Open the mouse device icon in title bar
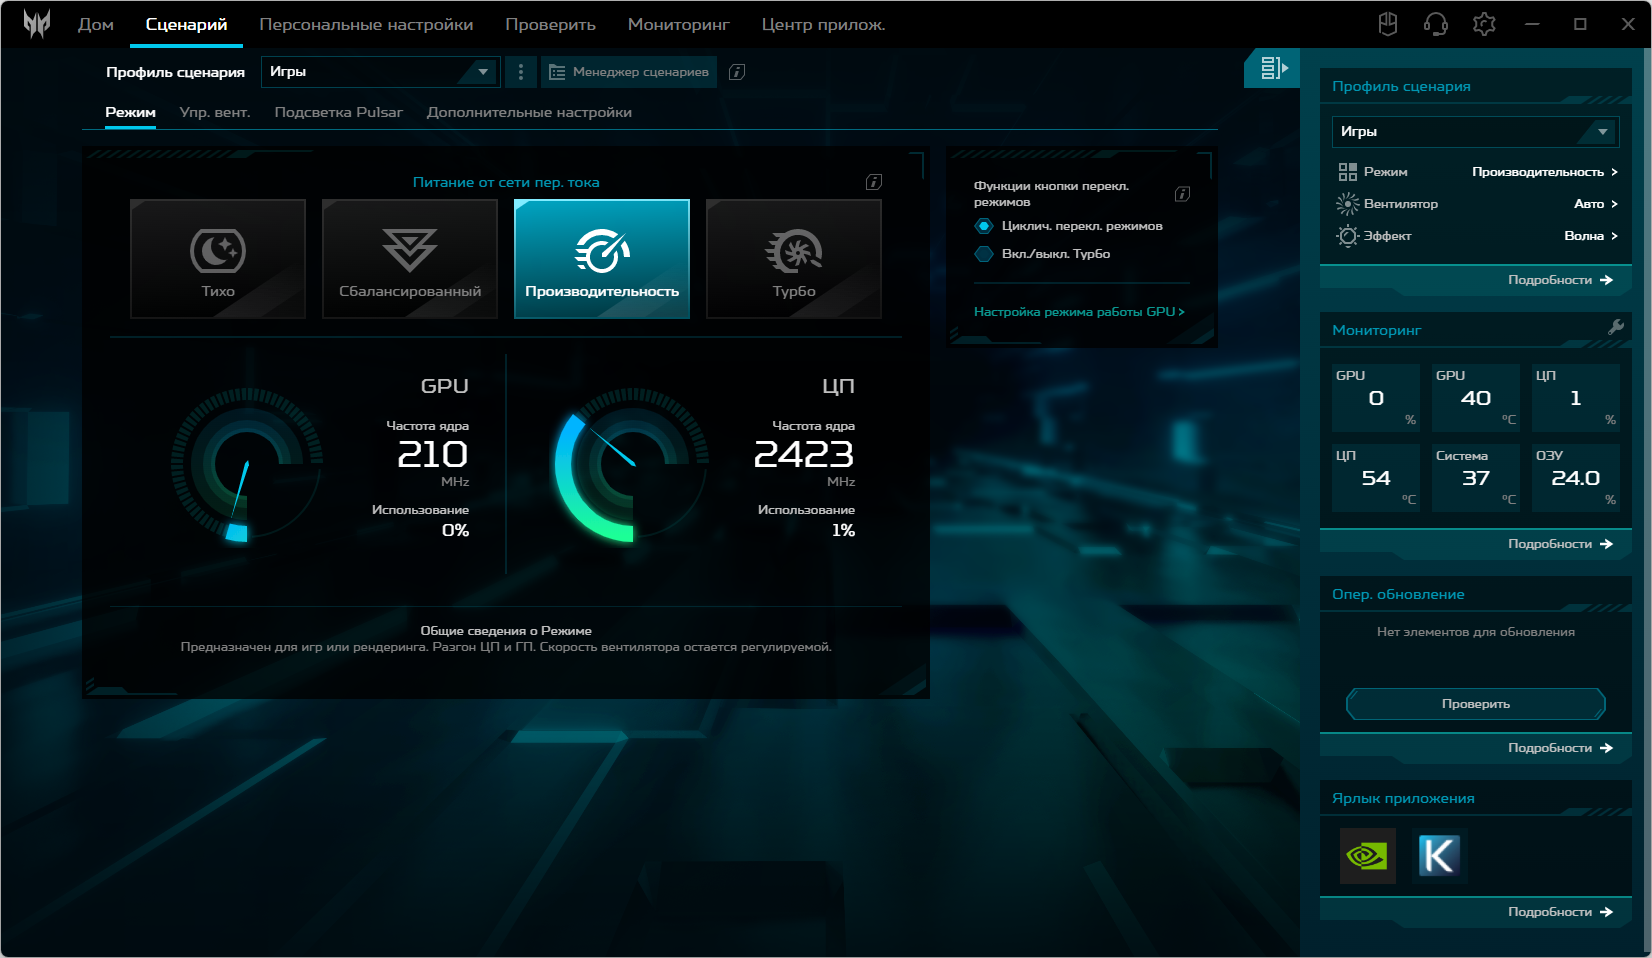This screenshot has height=958, width=1652. coord(1388,24)
